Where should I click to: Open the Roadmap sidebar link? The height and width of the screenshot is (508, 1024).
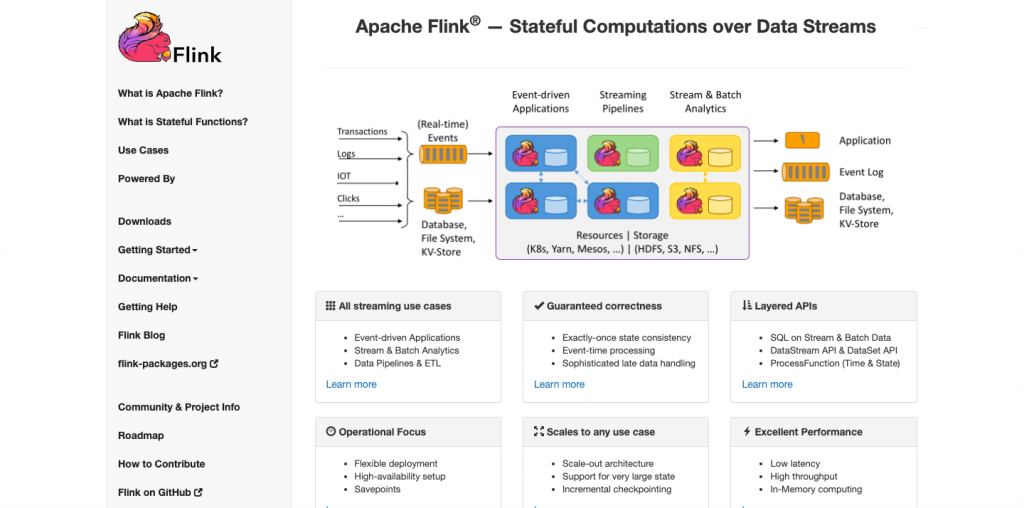(x=141, y=436)
